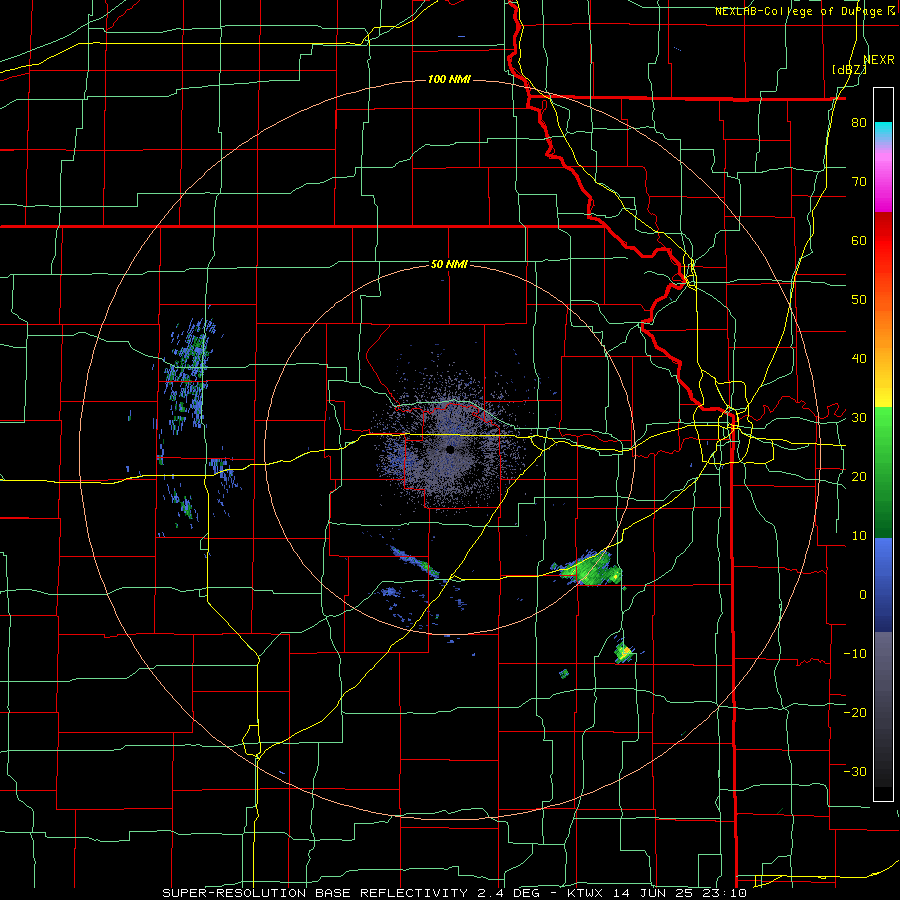Select the 30 dBZ scale label

(859, 417)
